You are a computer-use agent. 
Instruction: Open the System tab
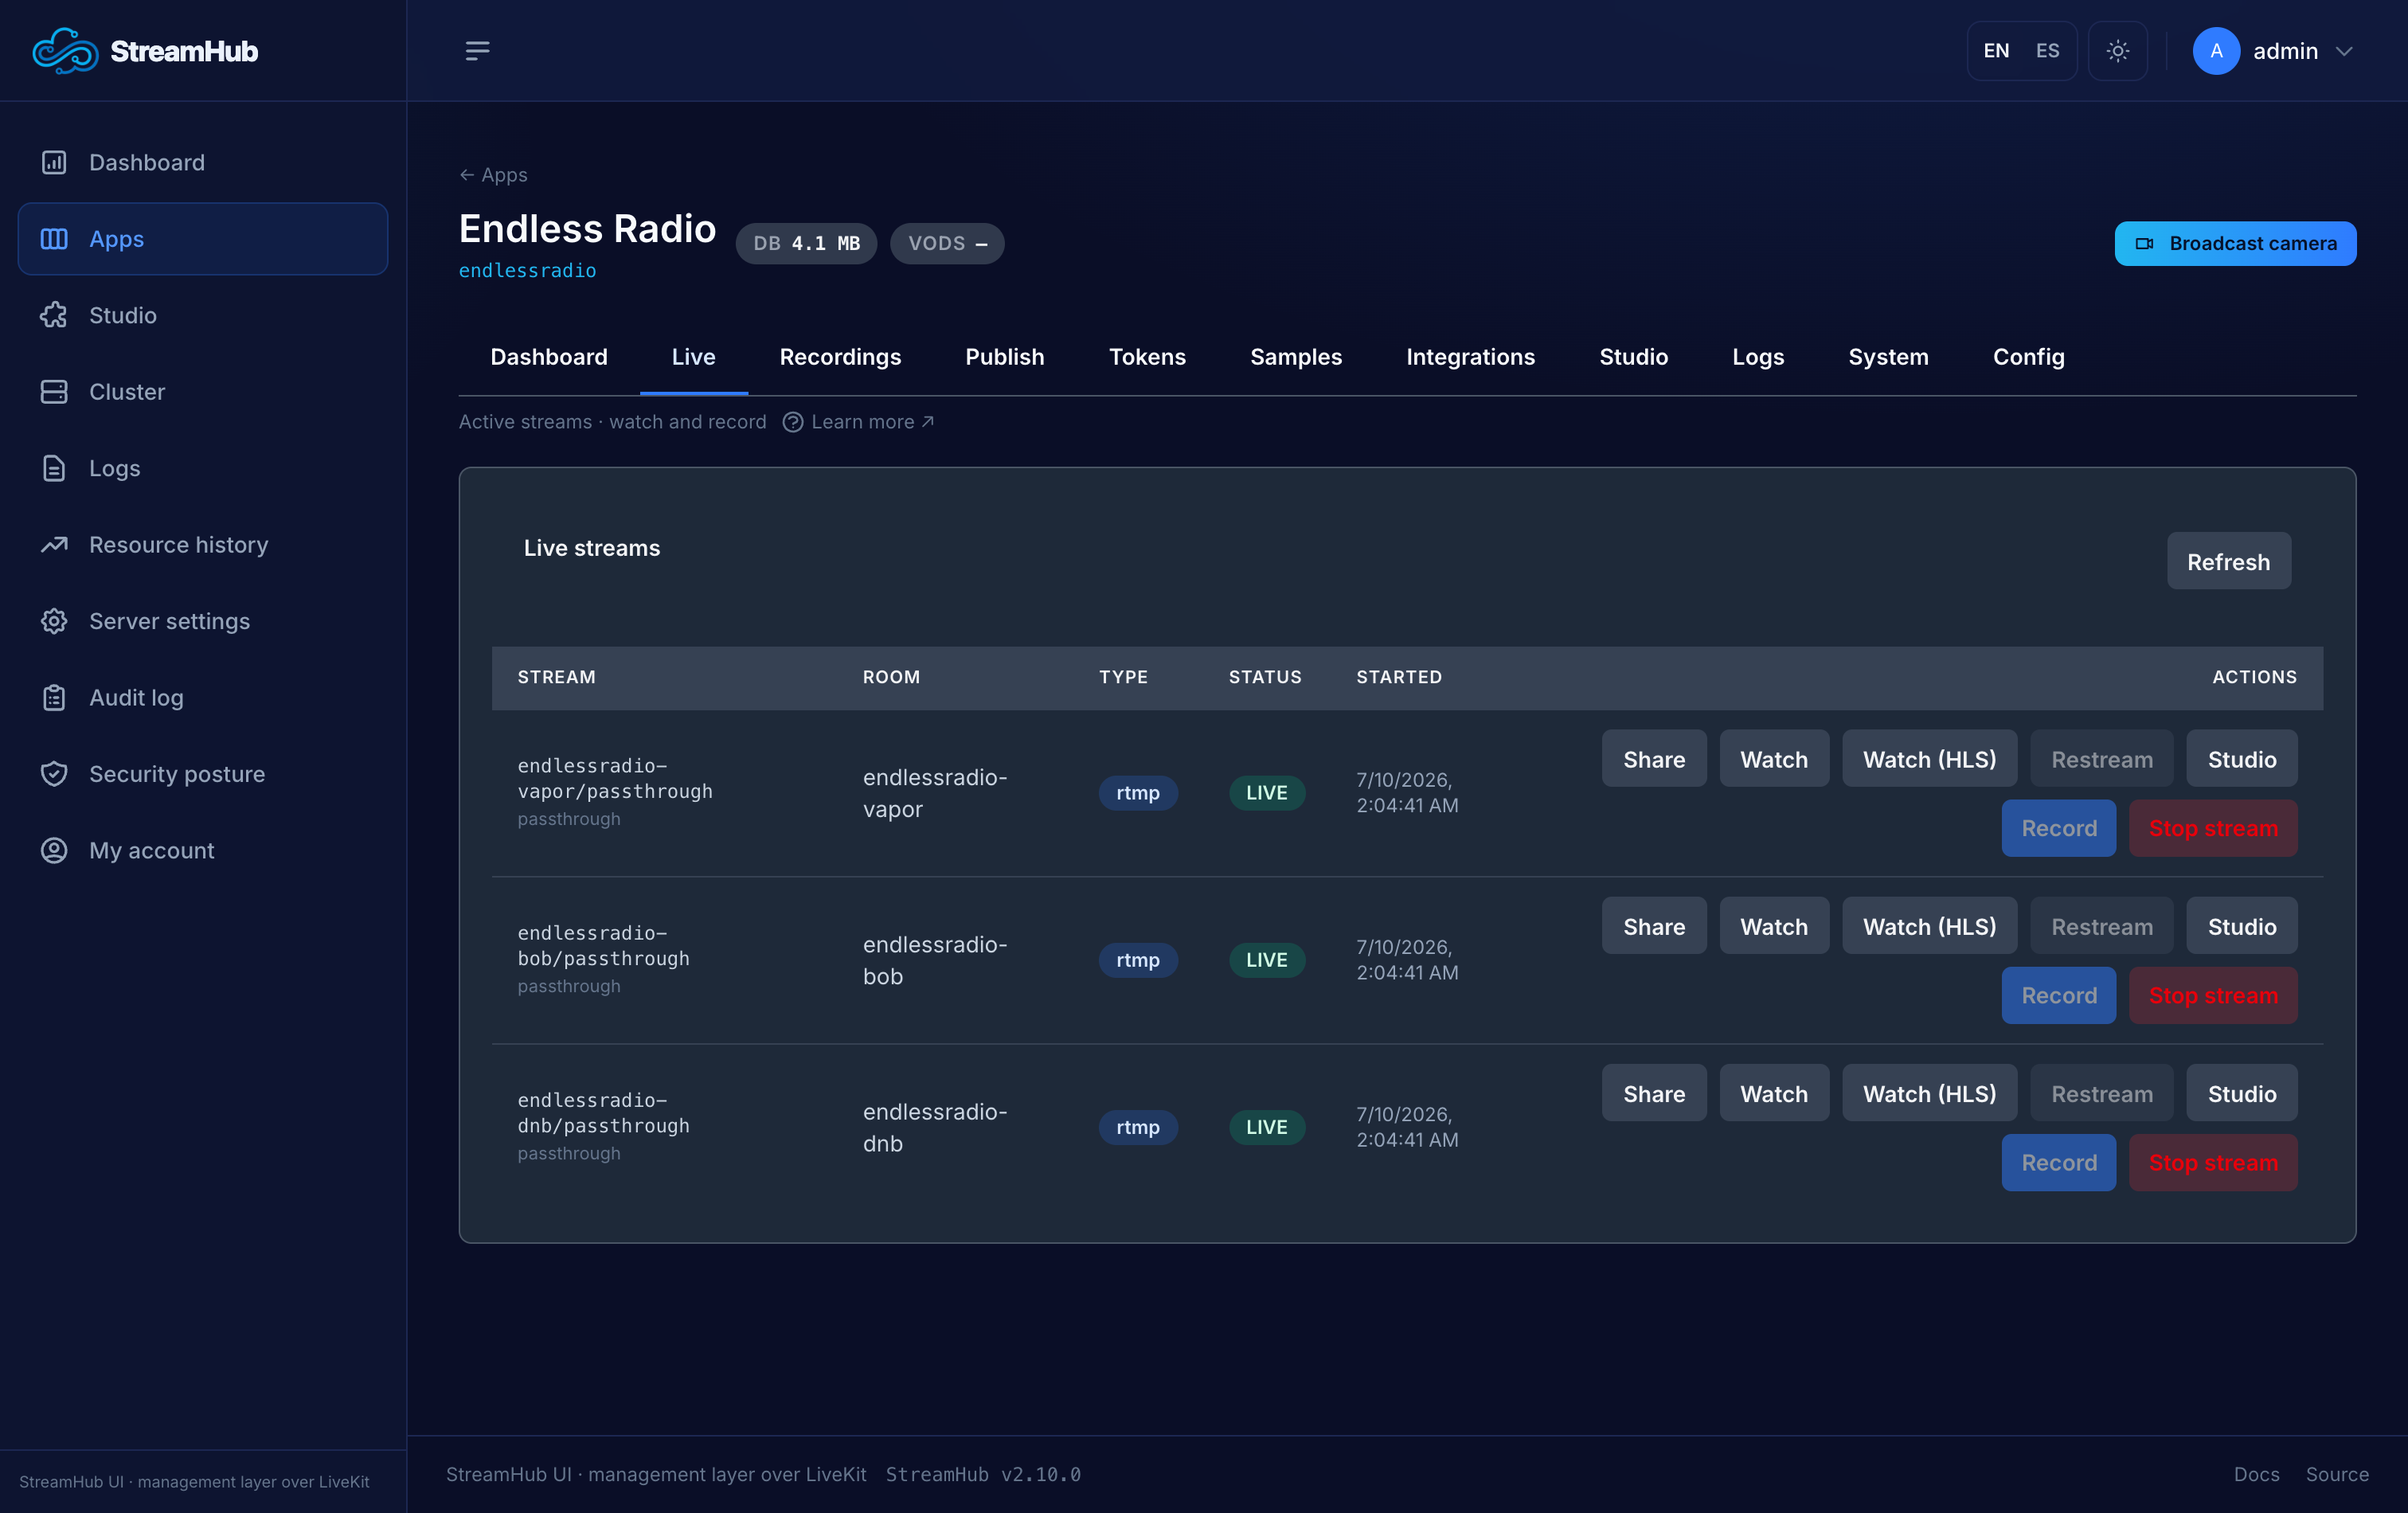pyautogui.click(x=1888, y=357)
